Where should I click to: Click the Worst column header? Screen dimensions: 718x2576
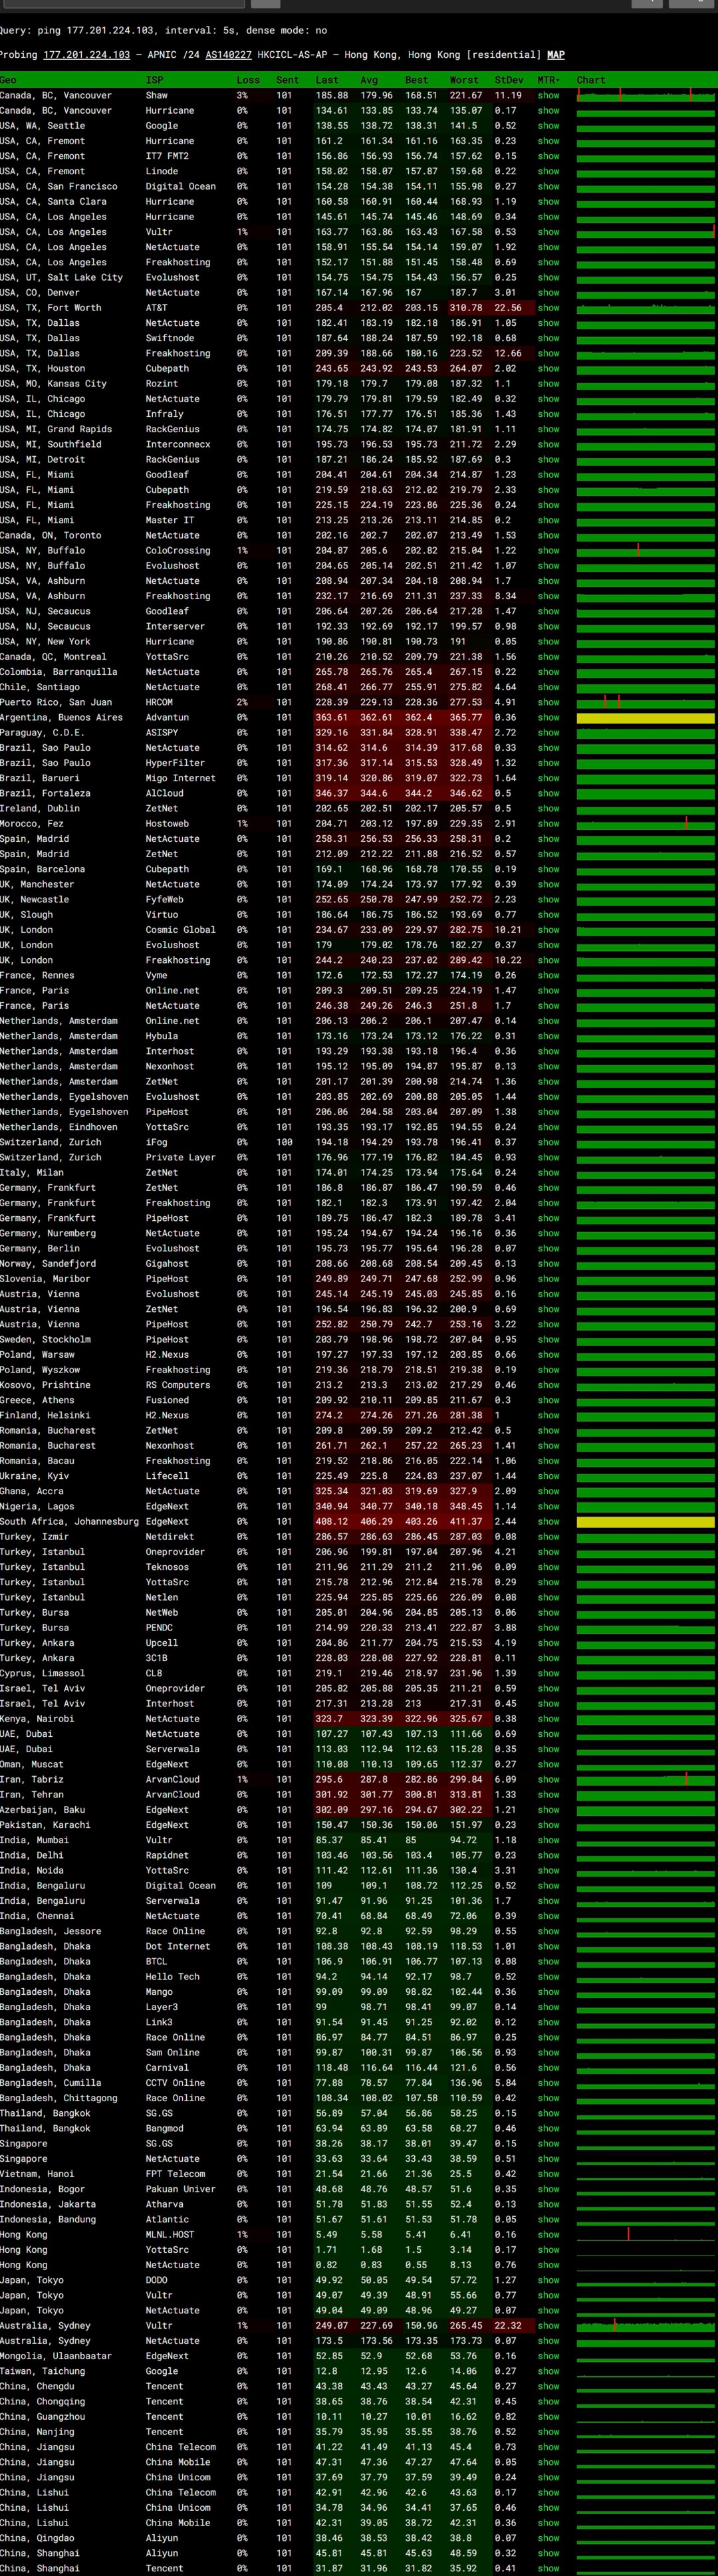click(x=464, y=80)
